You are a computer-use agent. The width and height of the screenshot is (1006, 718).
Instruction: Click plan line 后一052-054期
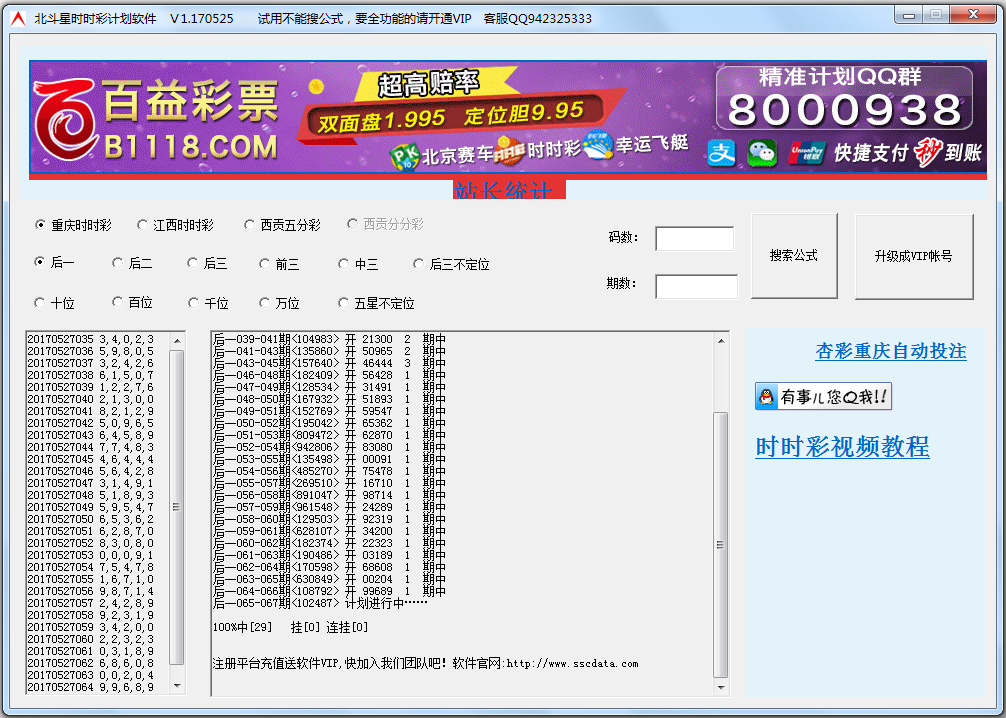pos(329,447)
